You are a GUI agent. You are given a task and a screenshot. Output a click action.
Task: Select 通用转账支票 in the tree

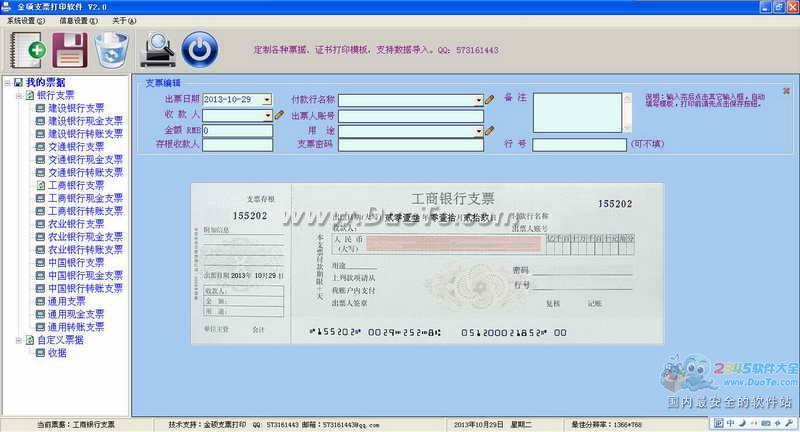(x=76, y=327)
